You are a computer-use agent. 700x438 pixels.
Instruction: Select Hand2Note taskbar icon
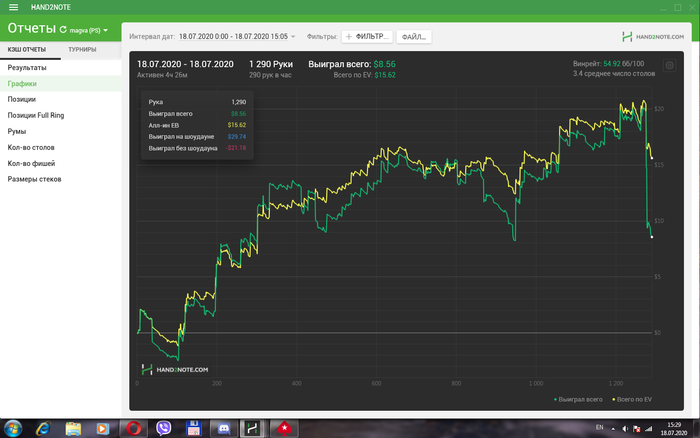pos(253,429)
